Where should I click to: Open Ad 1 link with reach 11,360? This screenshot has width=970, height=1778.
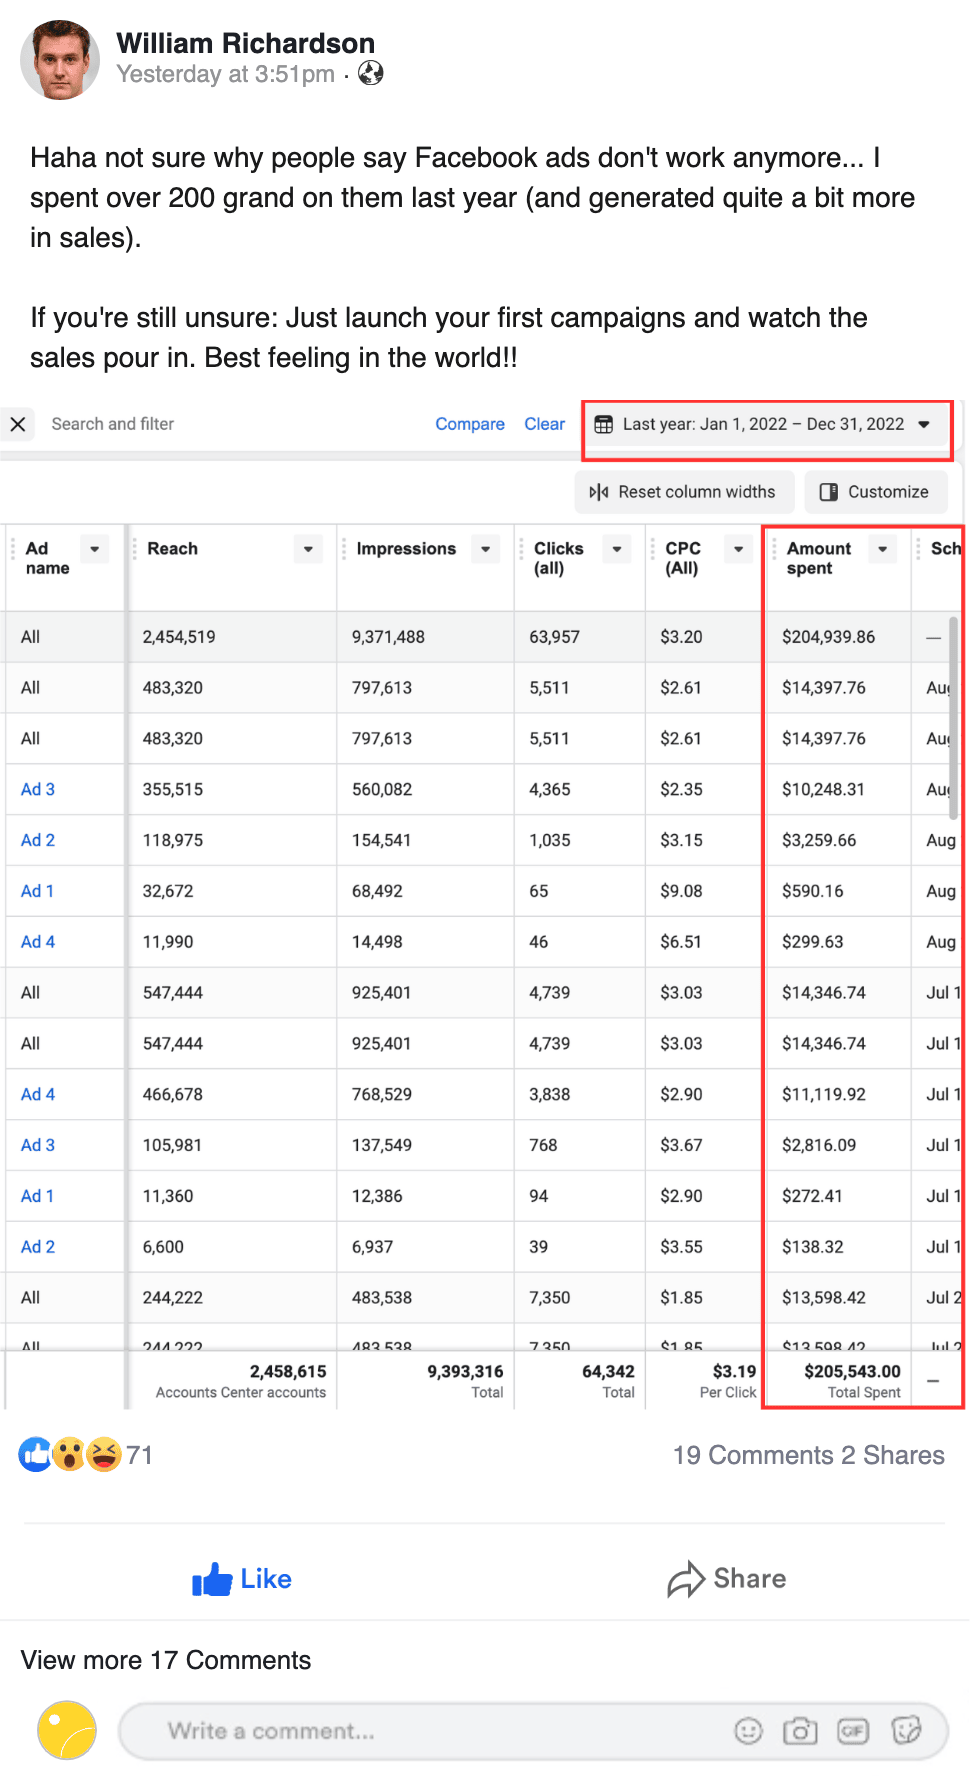coord(38,1197)
